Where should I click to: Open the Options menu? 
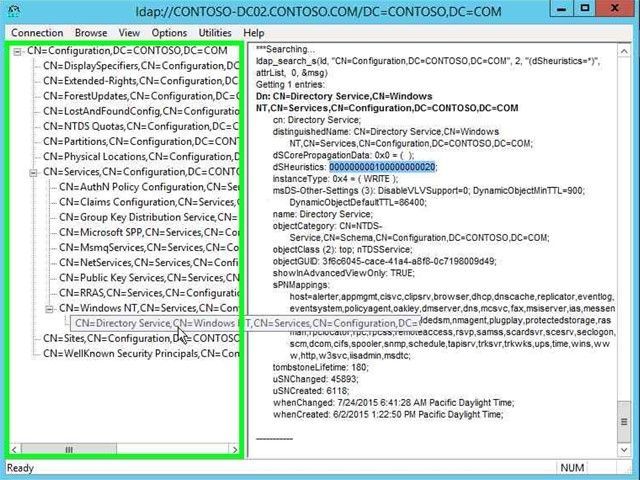point(169,33)
